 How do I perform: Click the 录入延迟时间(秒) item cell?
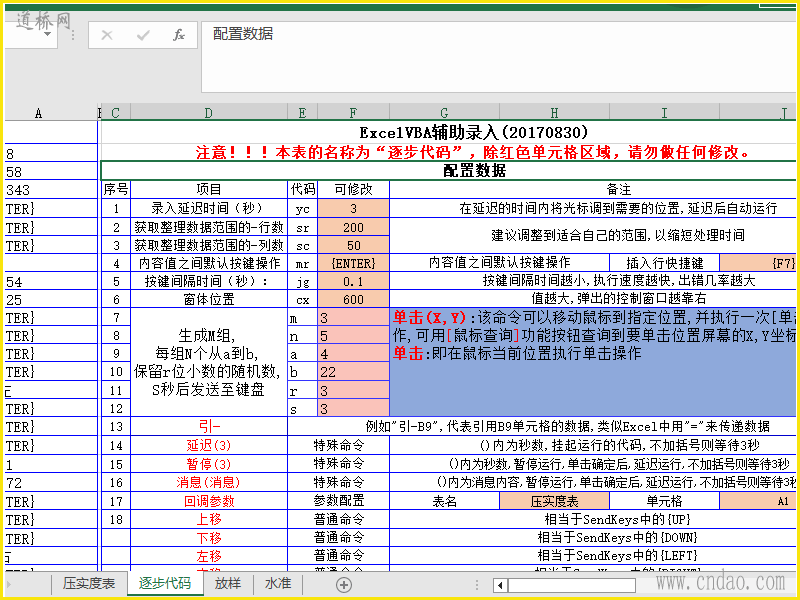(209, 208)
